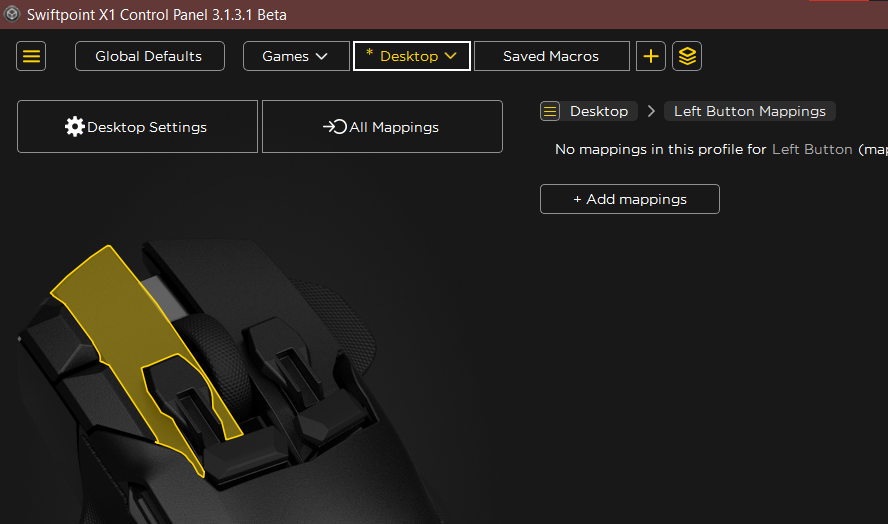Click the Swiftpoint logo in title bar
Image resolution: width=888 pixels, height=524 pixels.
11,14
